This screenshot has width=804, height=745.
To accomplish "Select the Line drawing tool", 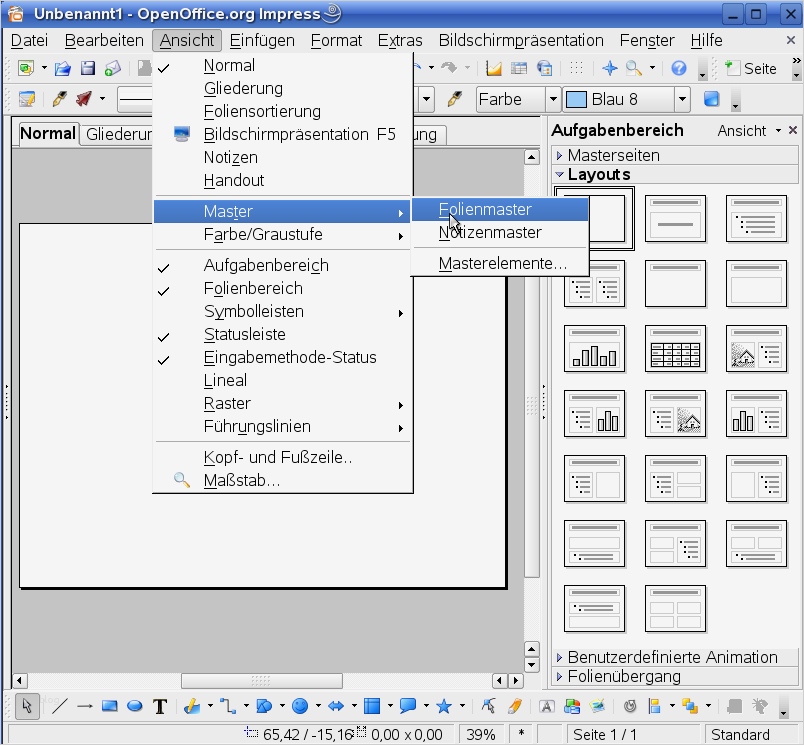I will [60, 706].
